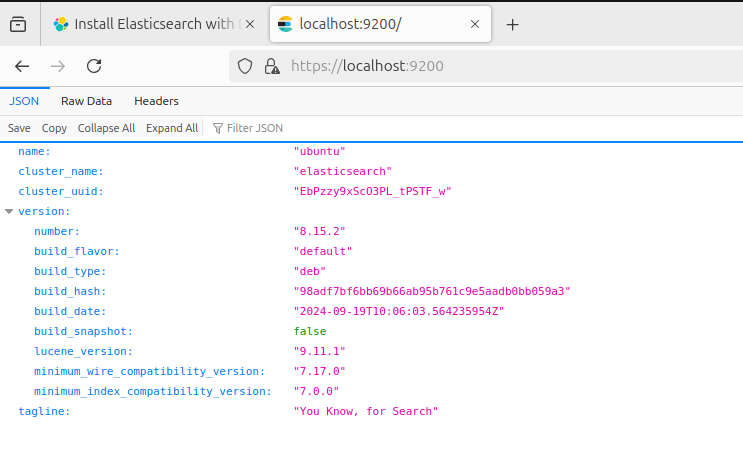Select the build_hash key
Image resolution: width=743 pixels, height=472 pixels.
(70, 291)
